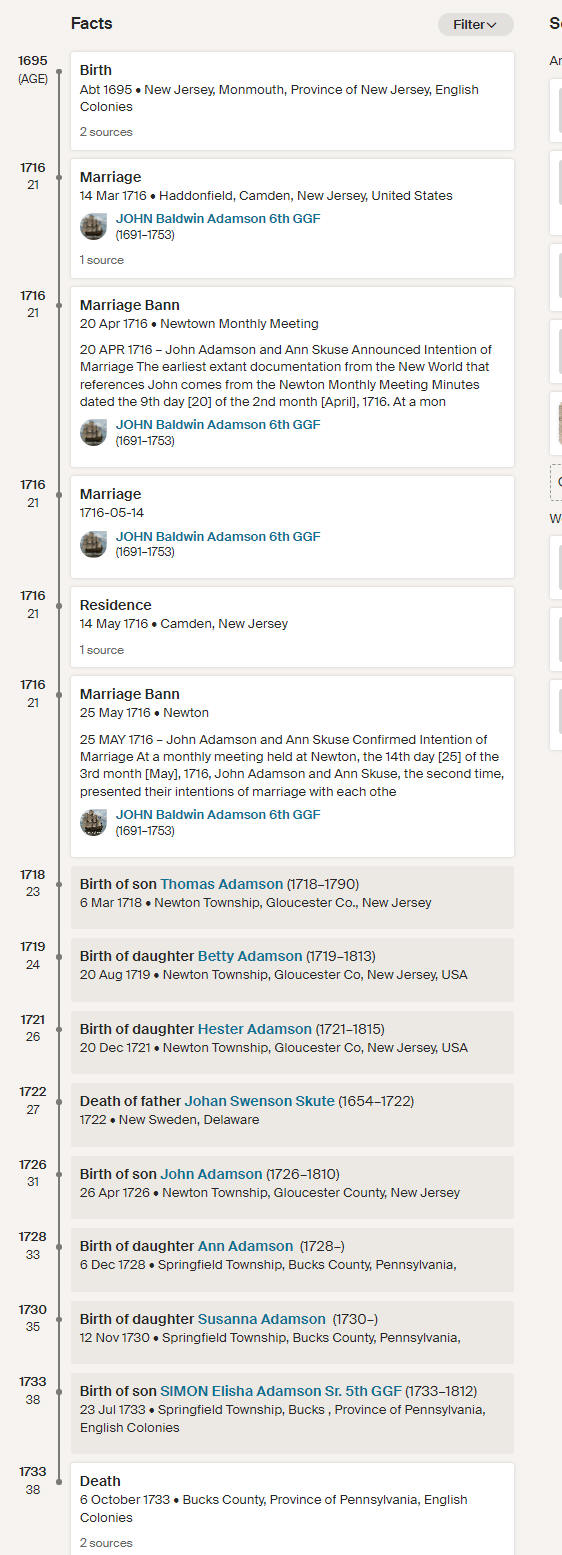
Task: Click ship avatar in 20 Apr Marriage Bann
Action: pos(94,432)
